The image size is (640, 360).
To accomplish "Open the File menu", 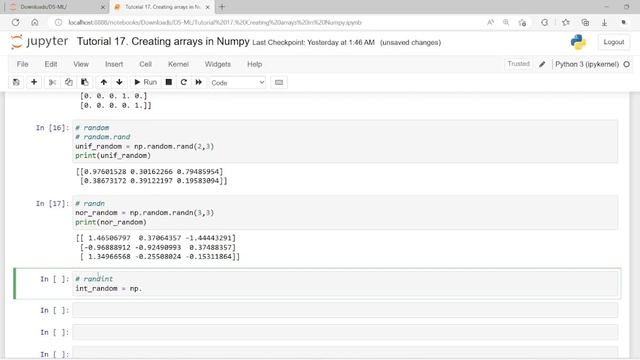I will [x=22, y=64].
